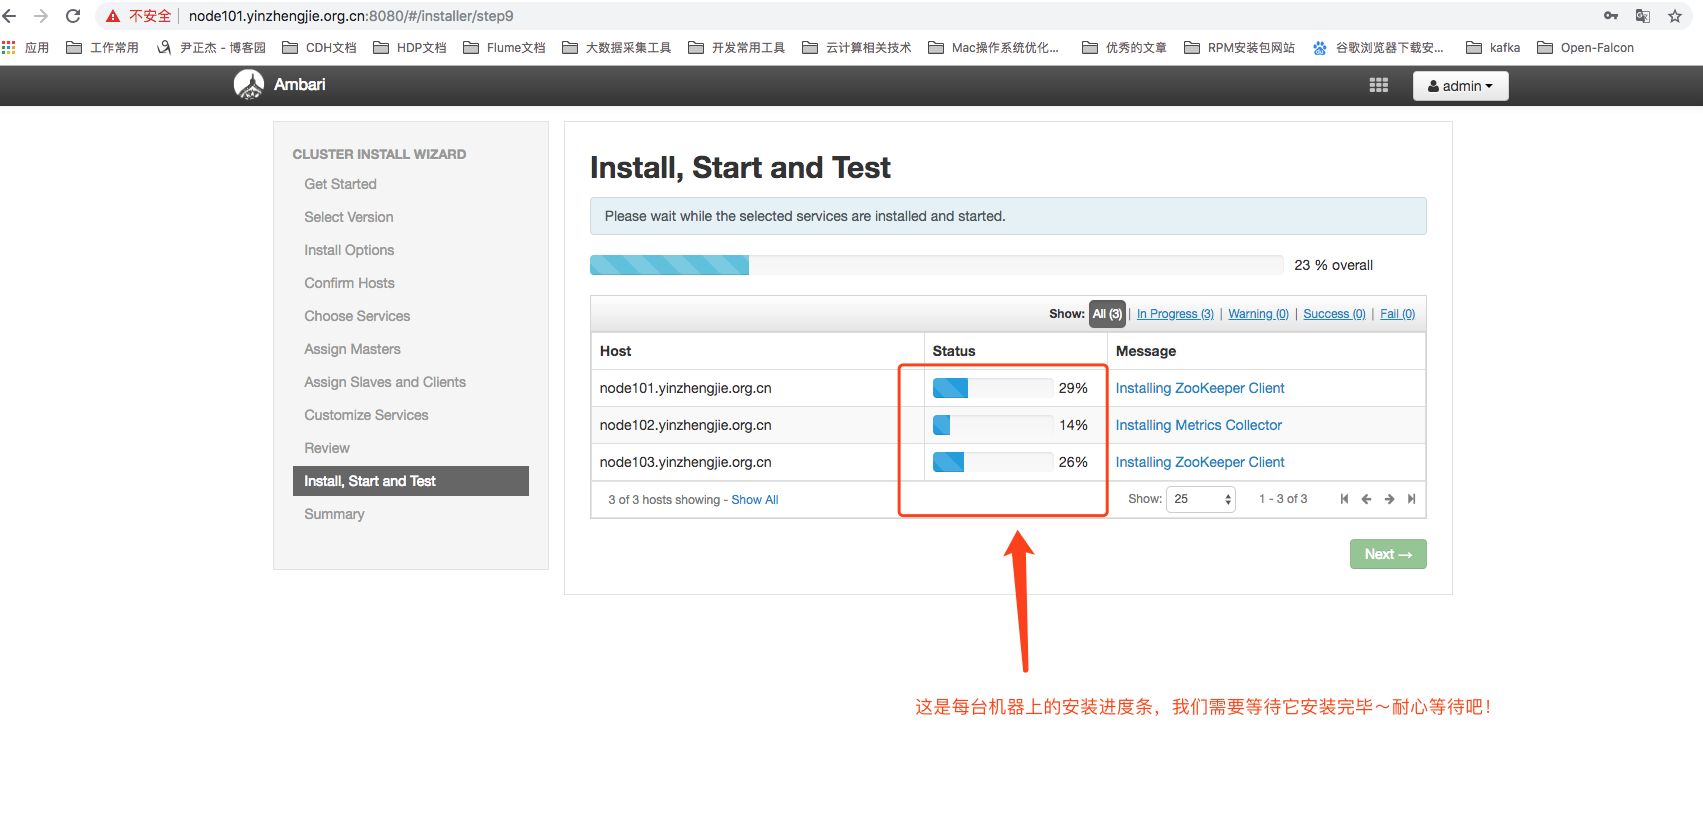Open the CDH文档 bookmark folder

(x=319, y=47)
